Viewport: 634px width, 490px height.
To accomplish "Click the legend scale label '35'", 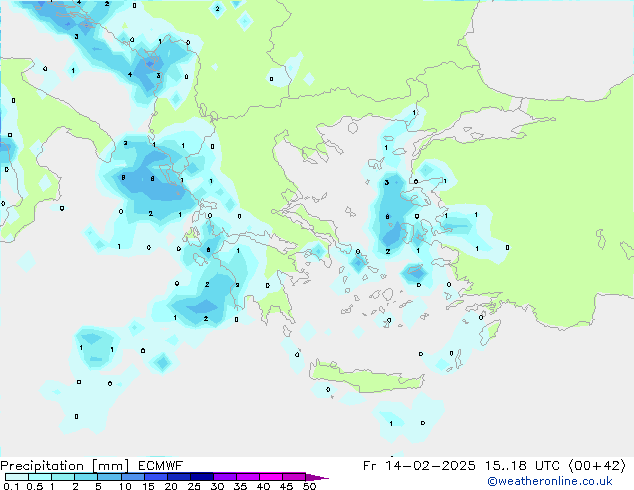I will (240, 486).
